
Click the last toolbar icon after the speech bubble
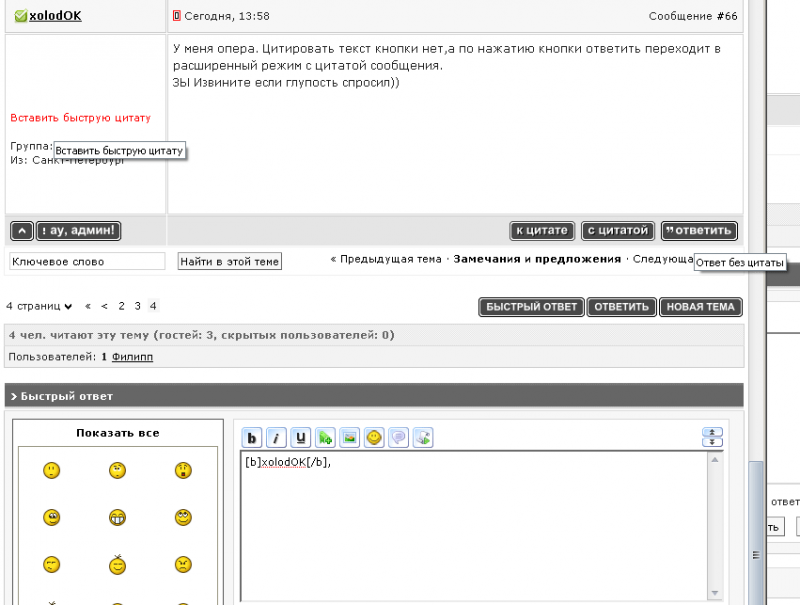coord(423,438)
